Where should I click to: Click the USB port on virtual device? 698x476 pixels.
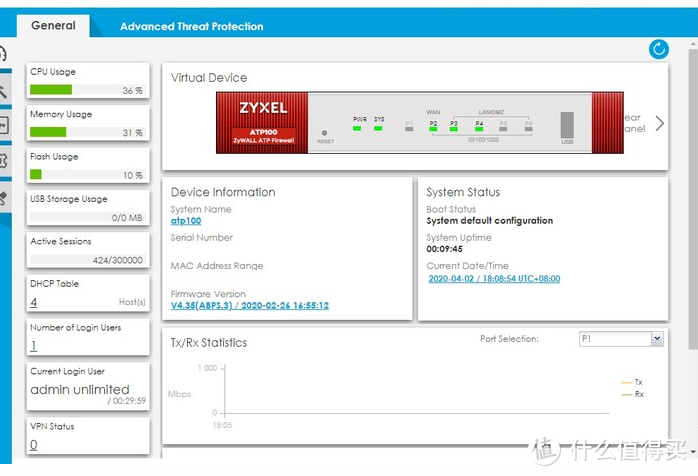[568, 125]
